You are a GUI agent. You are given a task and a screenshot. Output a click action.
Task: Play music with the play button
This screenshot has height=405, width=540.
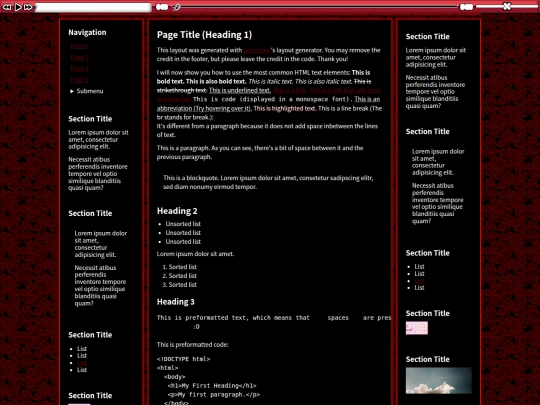(x=18, y=7)
